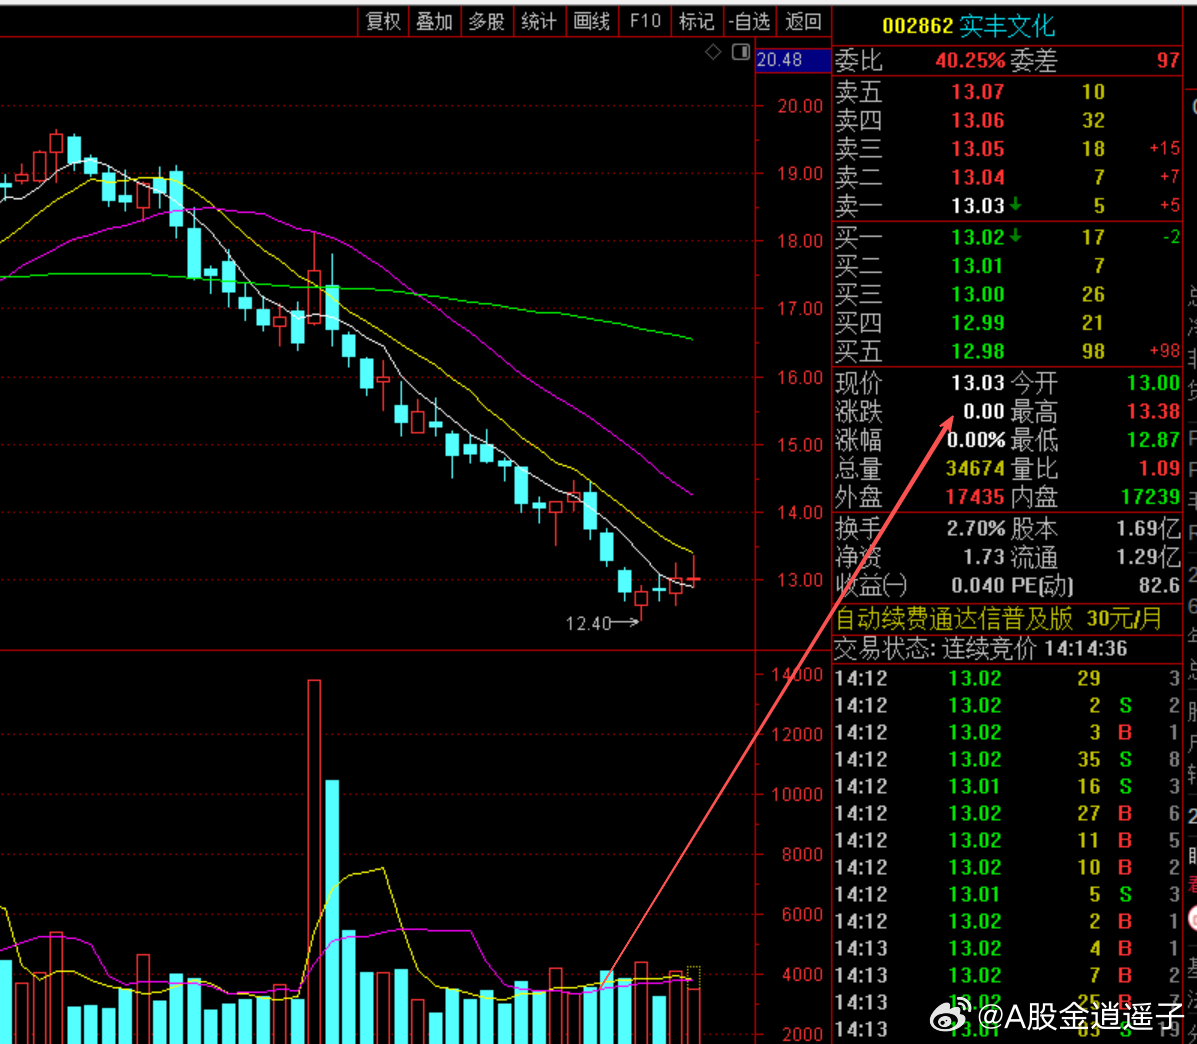
Task: Click the 返回 back button
Action: click(803, 21)
